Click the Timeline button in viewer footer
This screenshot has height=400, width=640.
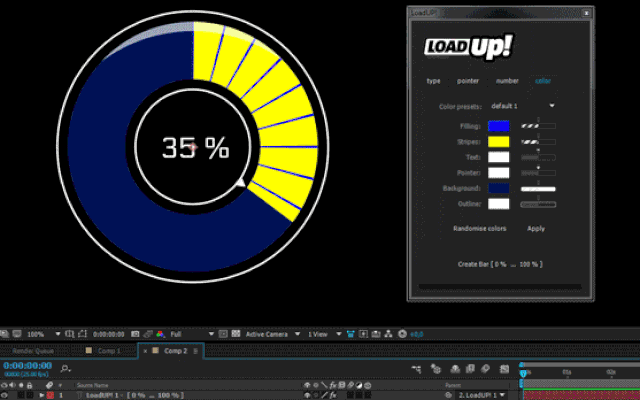[376, 334]
